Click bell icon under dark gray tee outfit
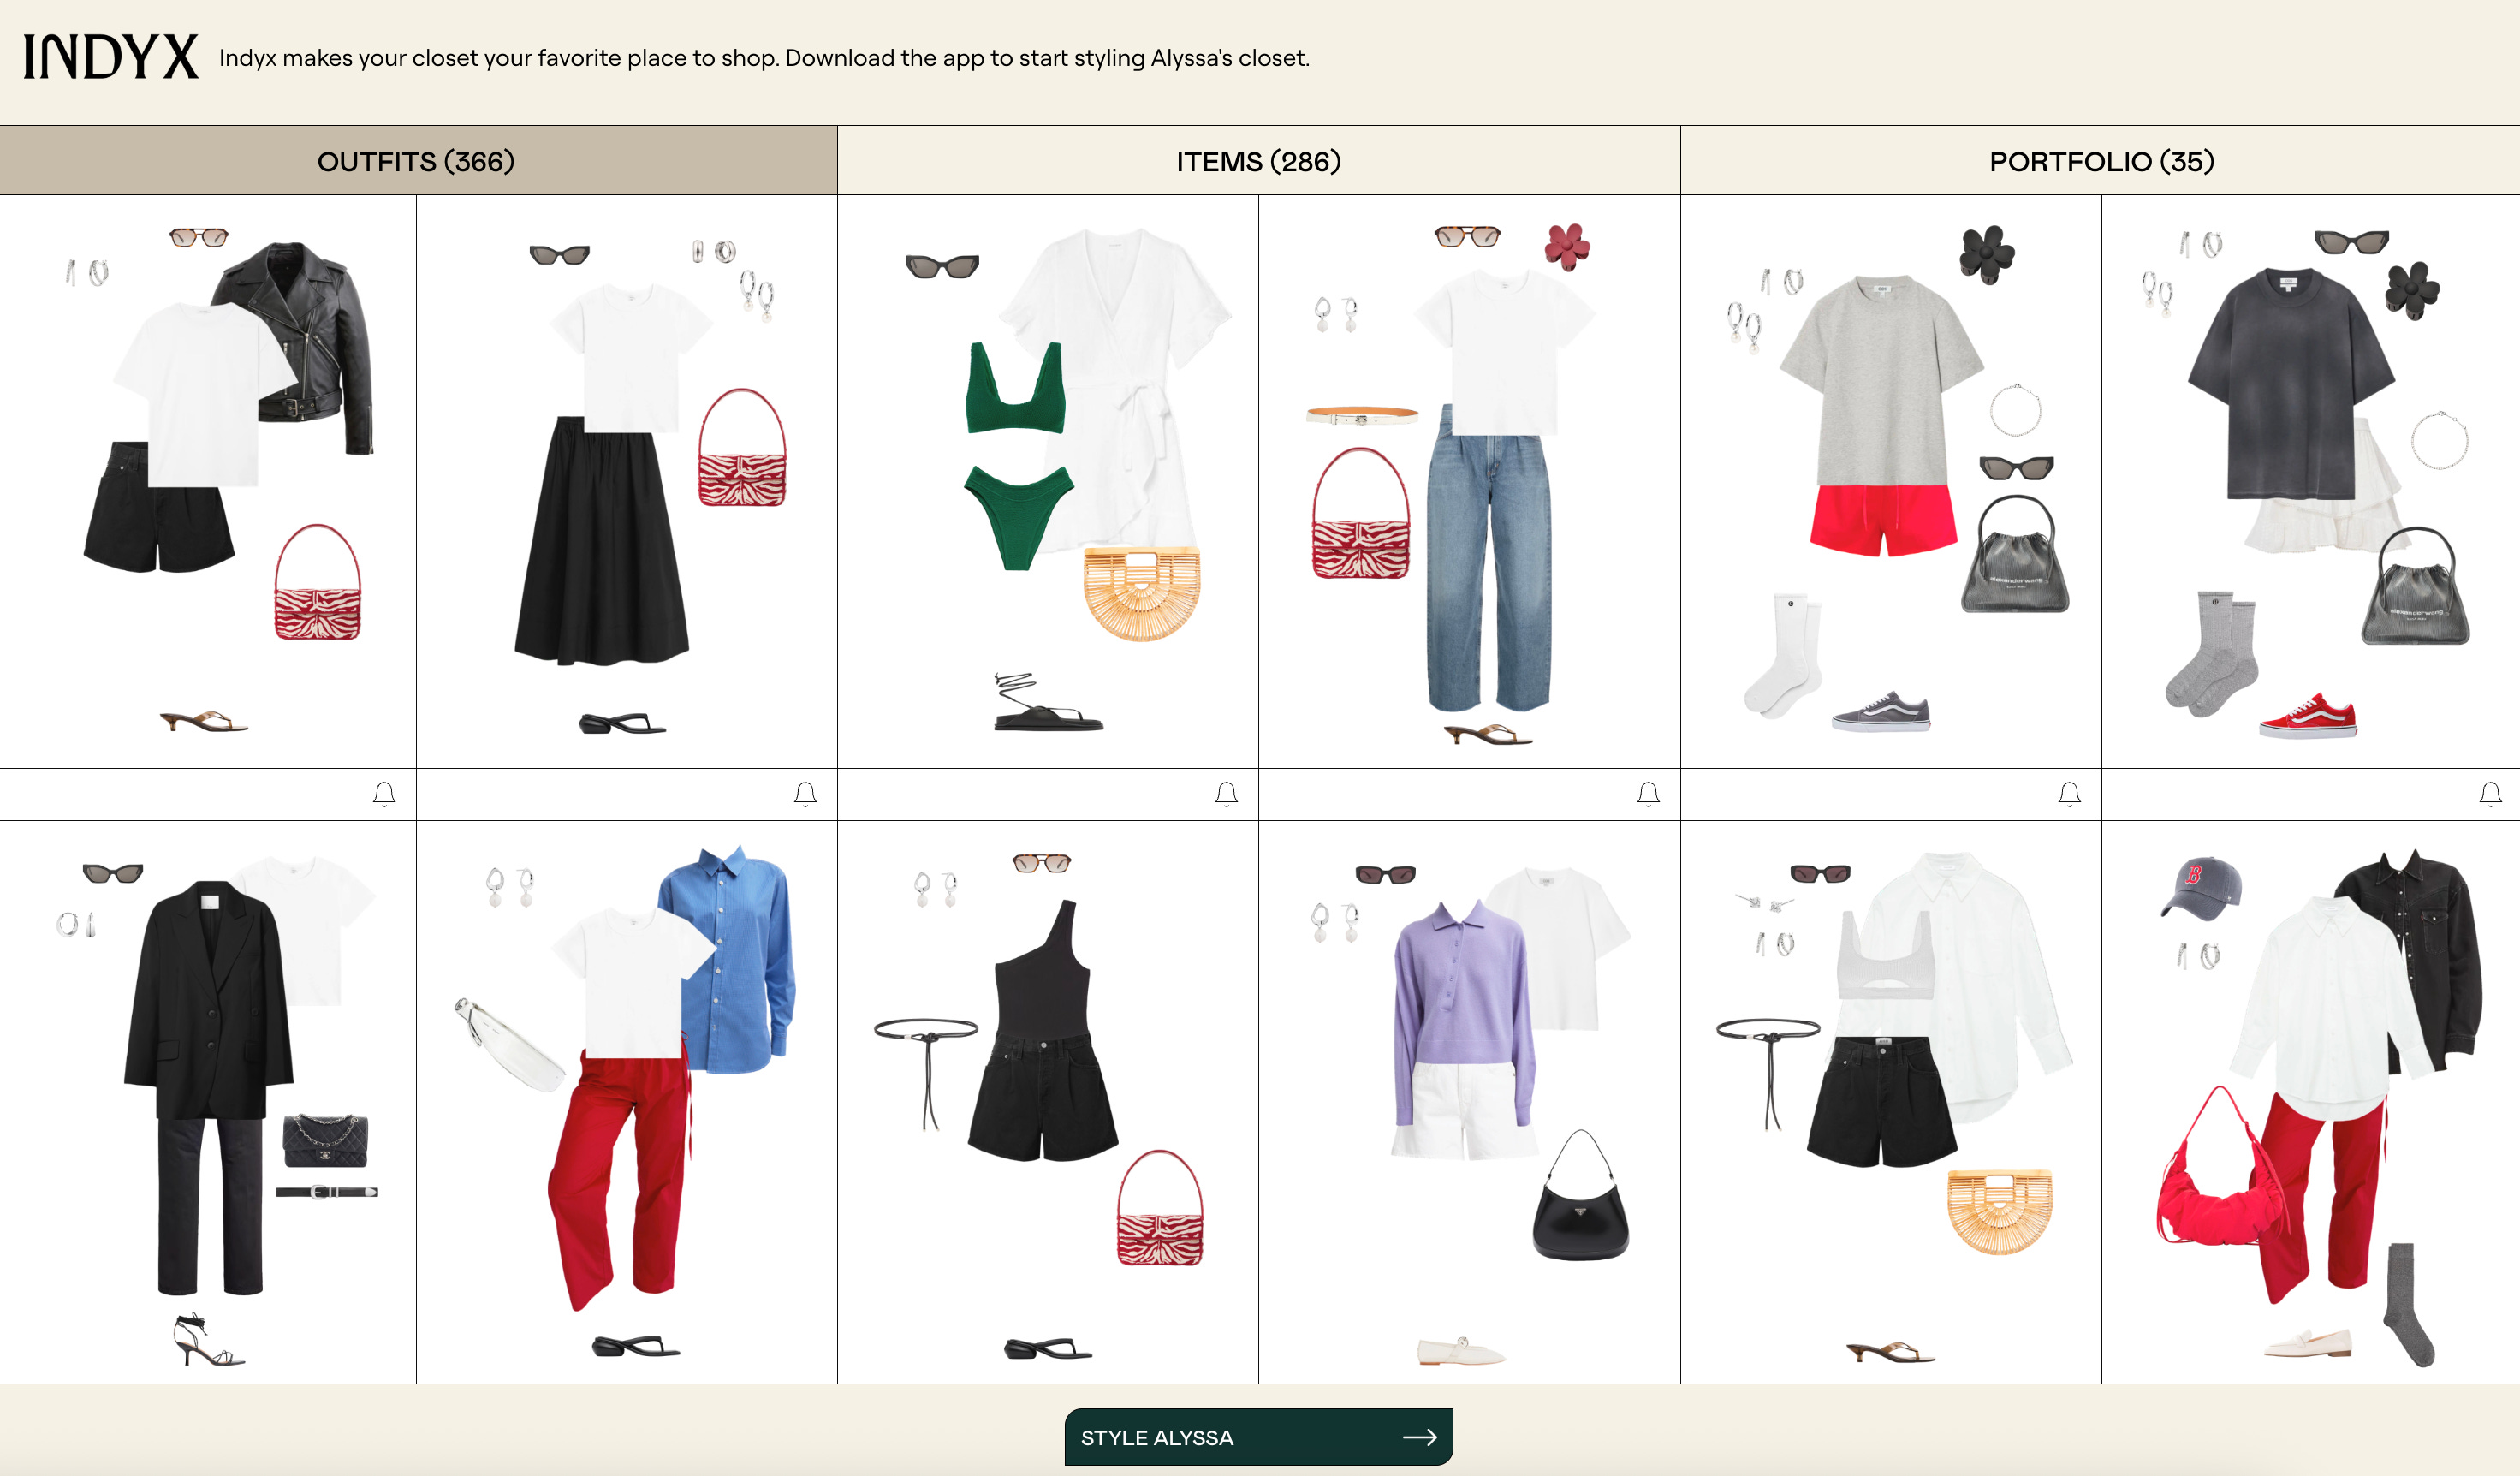The image size is (2520, 1476). click(2490, 794)
